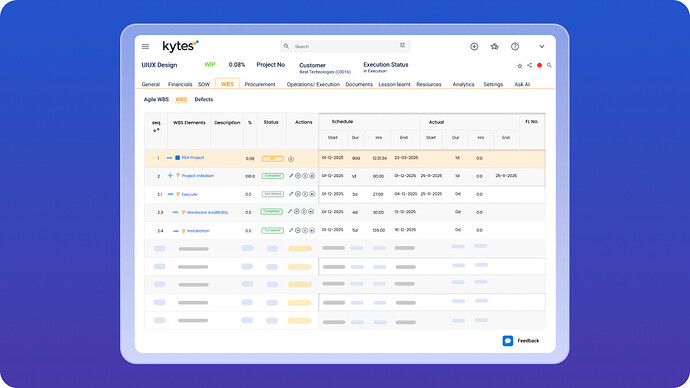Viewport: 690px width, 388px height.
Task: Edit Project Initiation with the pencil icon
Action: coord(291,176)
